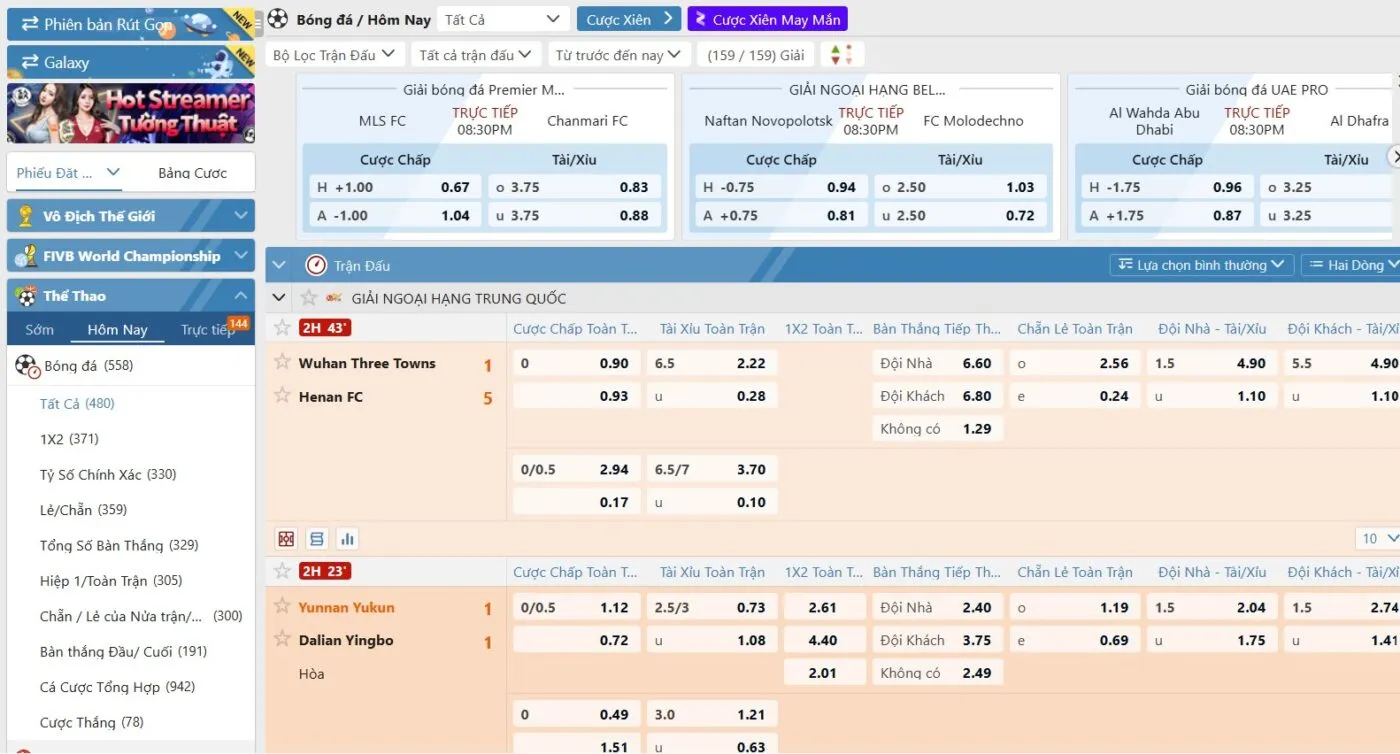The height and width of the screenshot is (754, 1400).
Task: Toggle favorite star for Henan FC
Action: 282,396
